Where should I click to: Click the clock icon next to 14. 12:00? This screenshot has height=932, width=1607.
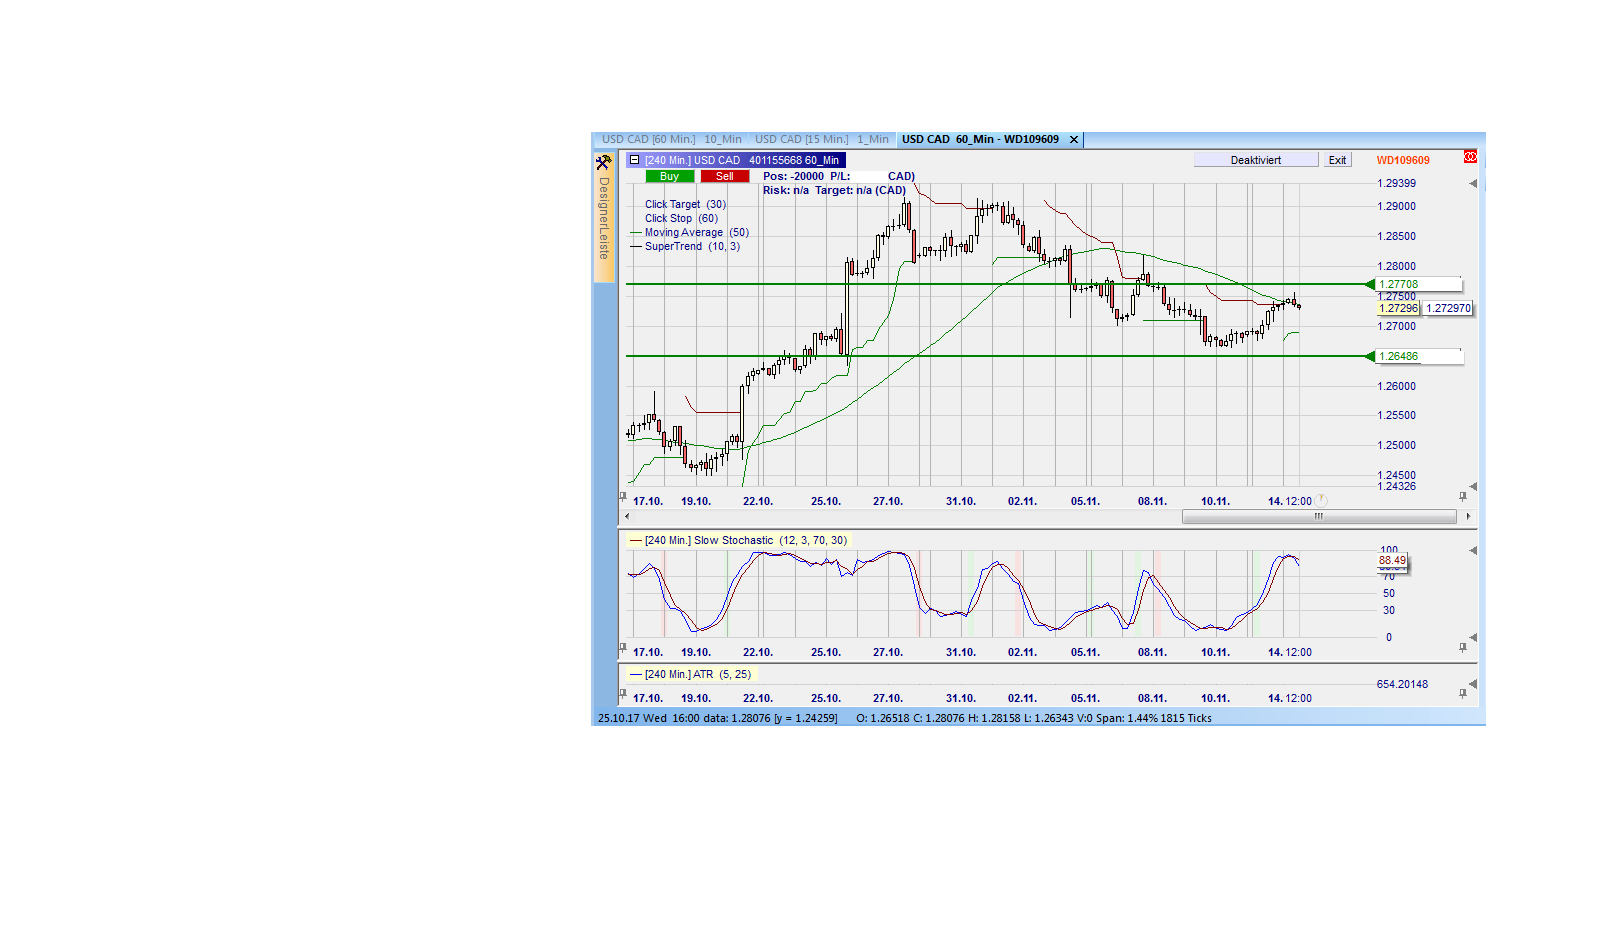pyautogui.click(x=1321, y=499)
